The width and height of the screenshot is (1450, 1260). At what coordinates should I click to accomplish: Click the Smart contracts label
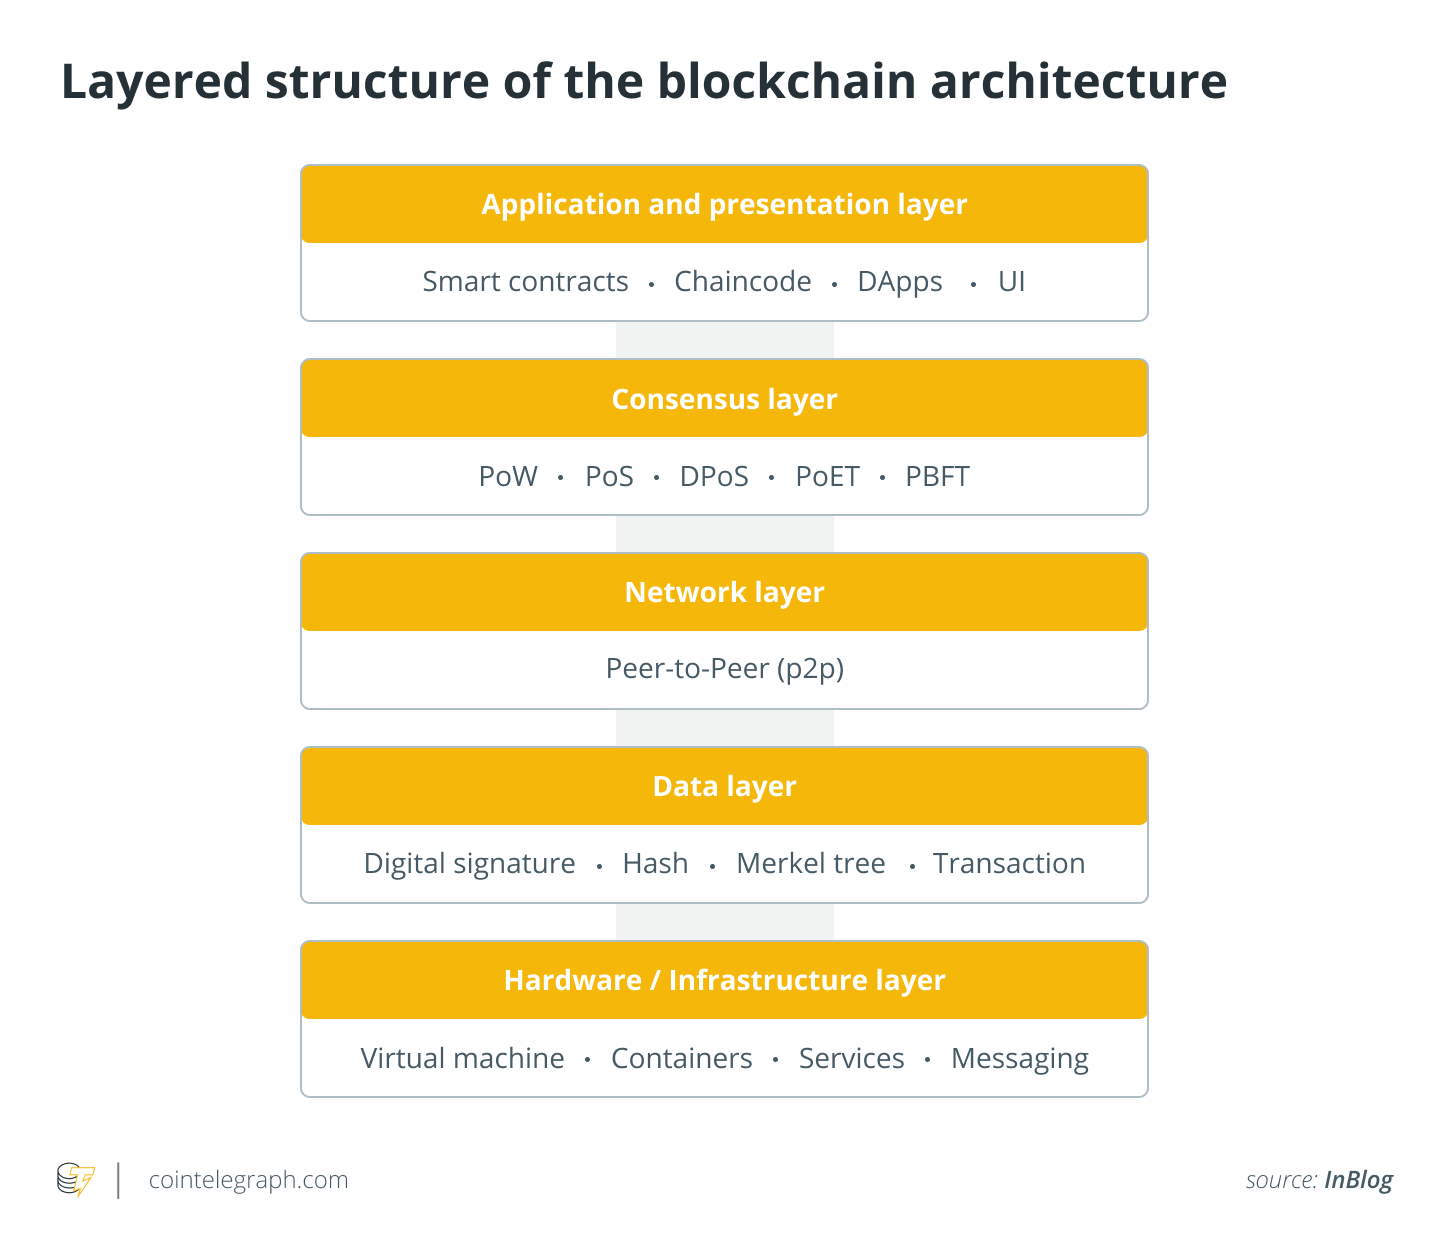coord(525,282)
